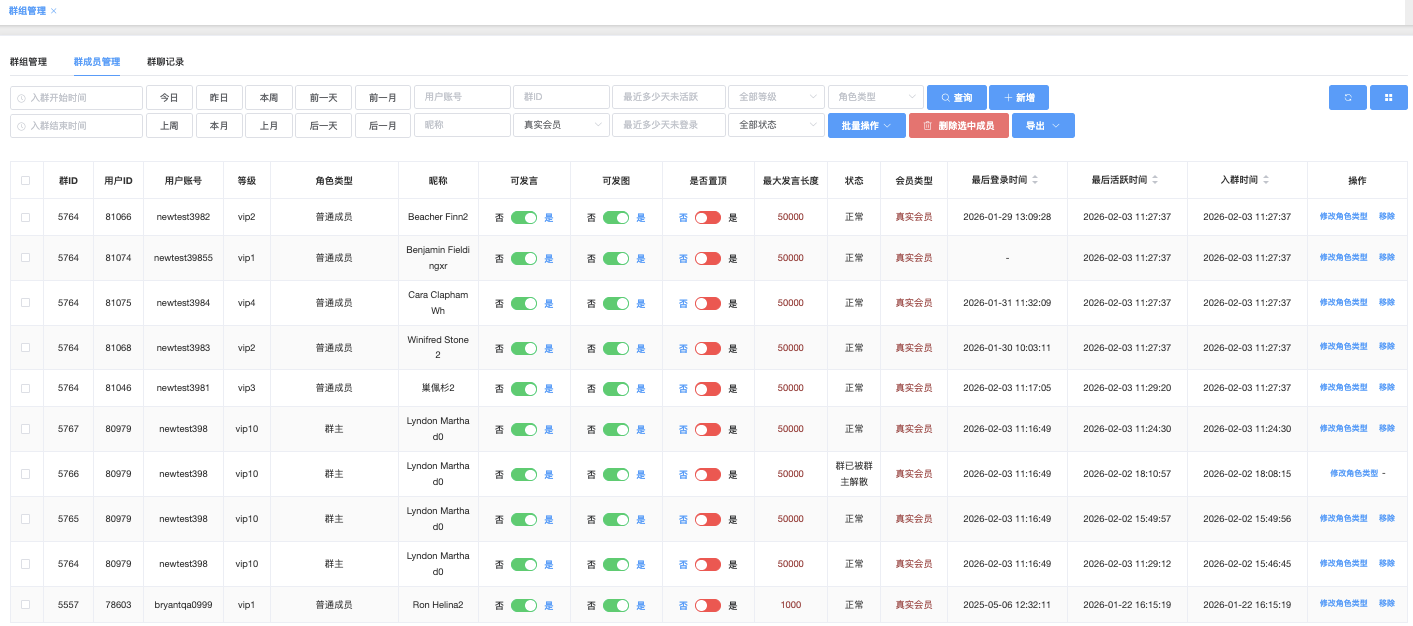Toggle 可发言 switch for Beacher Finn2
This screenshot has width=1413, height=626.
click(524, 217)
